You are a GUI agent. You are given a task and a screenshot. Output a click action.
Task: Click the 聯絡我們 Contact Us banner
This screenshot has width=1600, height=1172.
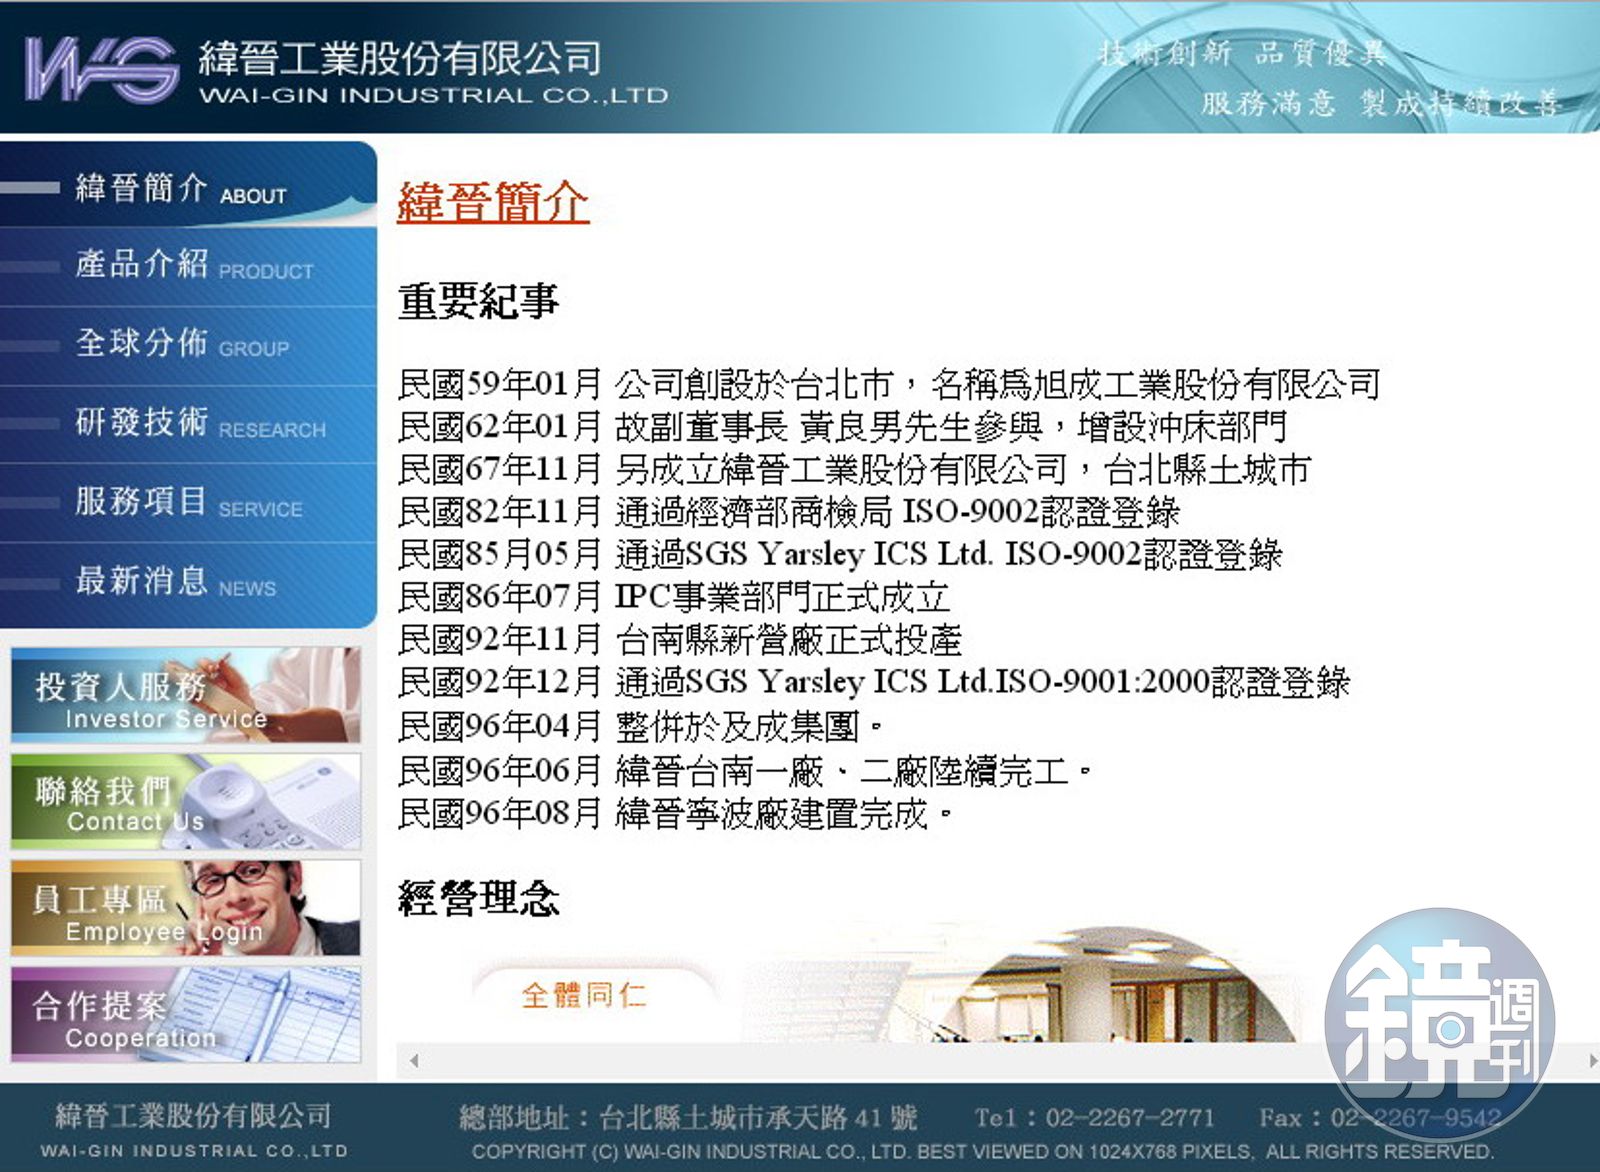186,802
